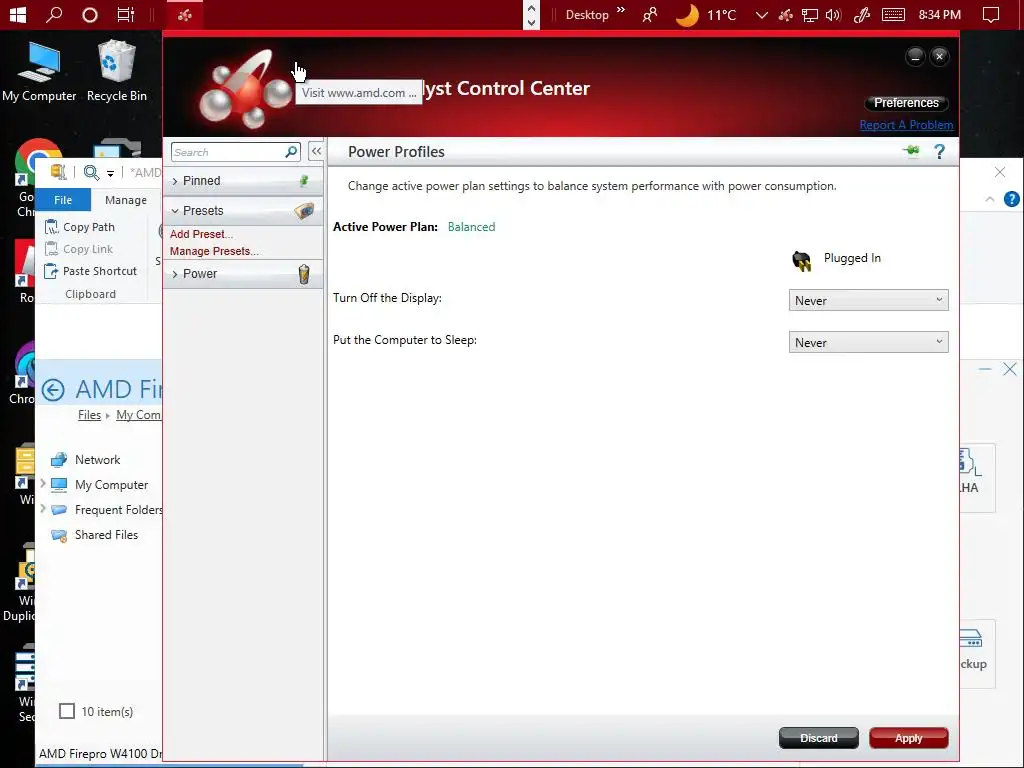Click the Balanced active power plan text
1024x768 pixels.
(471, 227)
